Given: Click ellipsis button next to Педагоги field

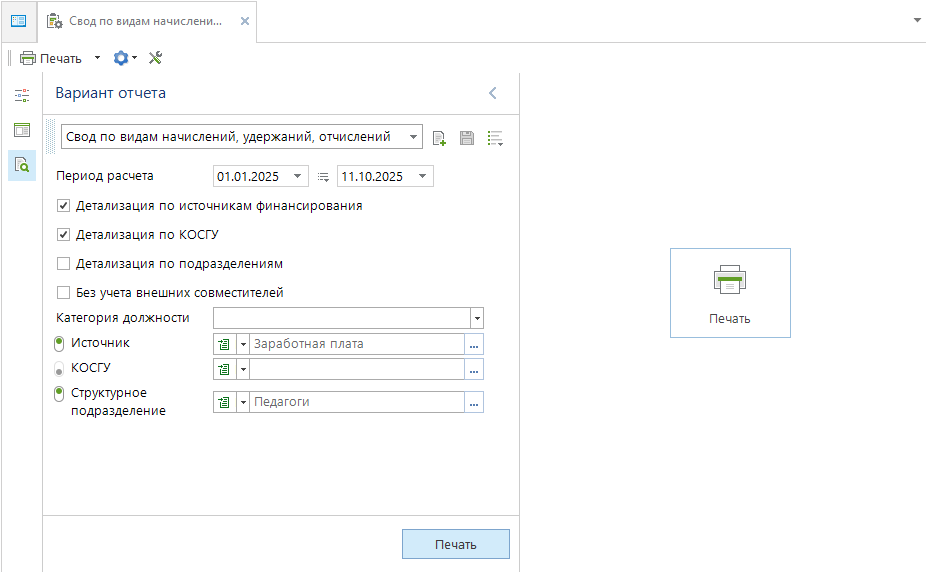Looking at the screenshot, I should click(474, 402).
